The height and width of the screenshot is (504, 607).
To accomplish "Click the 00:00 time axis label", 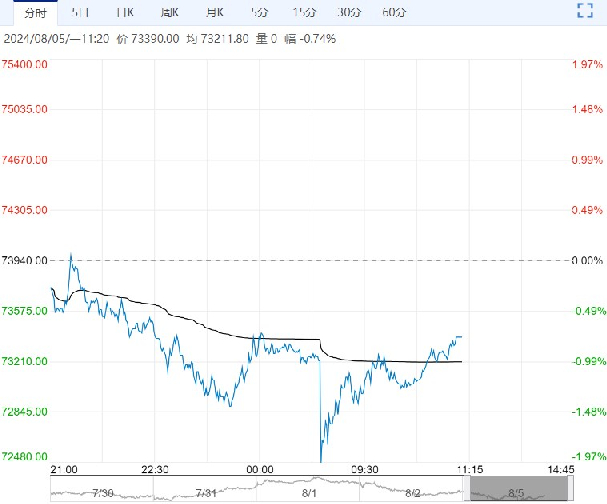I will (259, 468).
